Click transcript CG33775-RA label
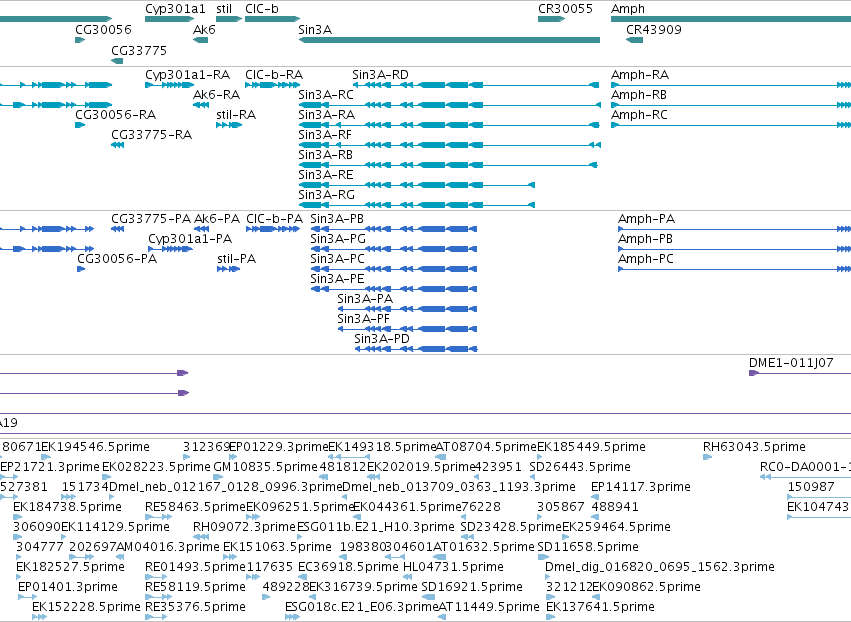The width and height of the screenshot is (851, 622). point(151,135)
